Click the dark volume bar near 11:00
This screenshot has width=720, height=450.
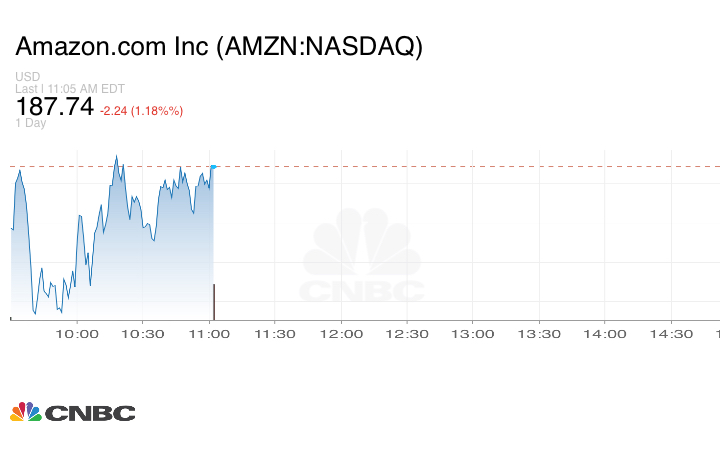point(214,301)
